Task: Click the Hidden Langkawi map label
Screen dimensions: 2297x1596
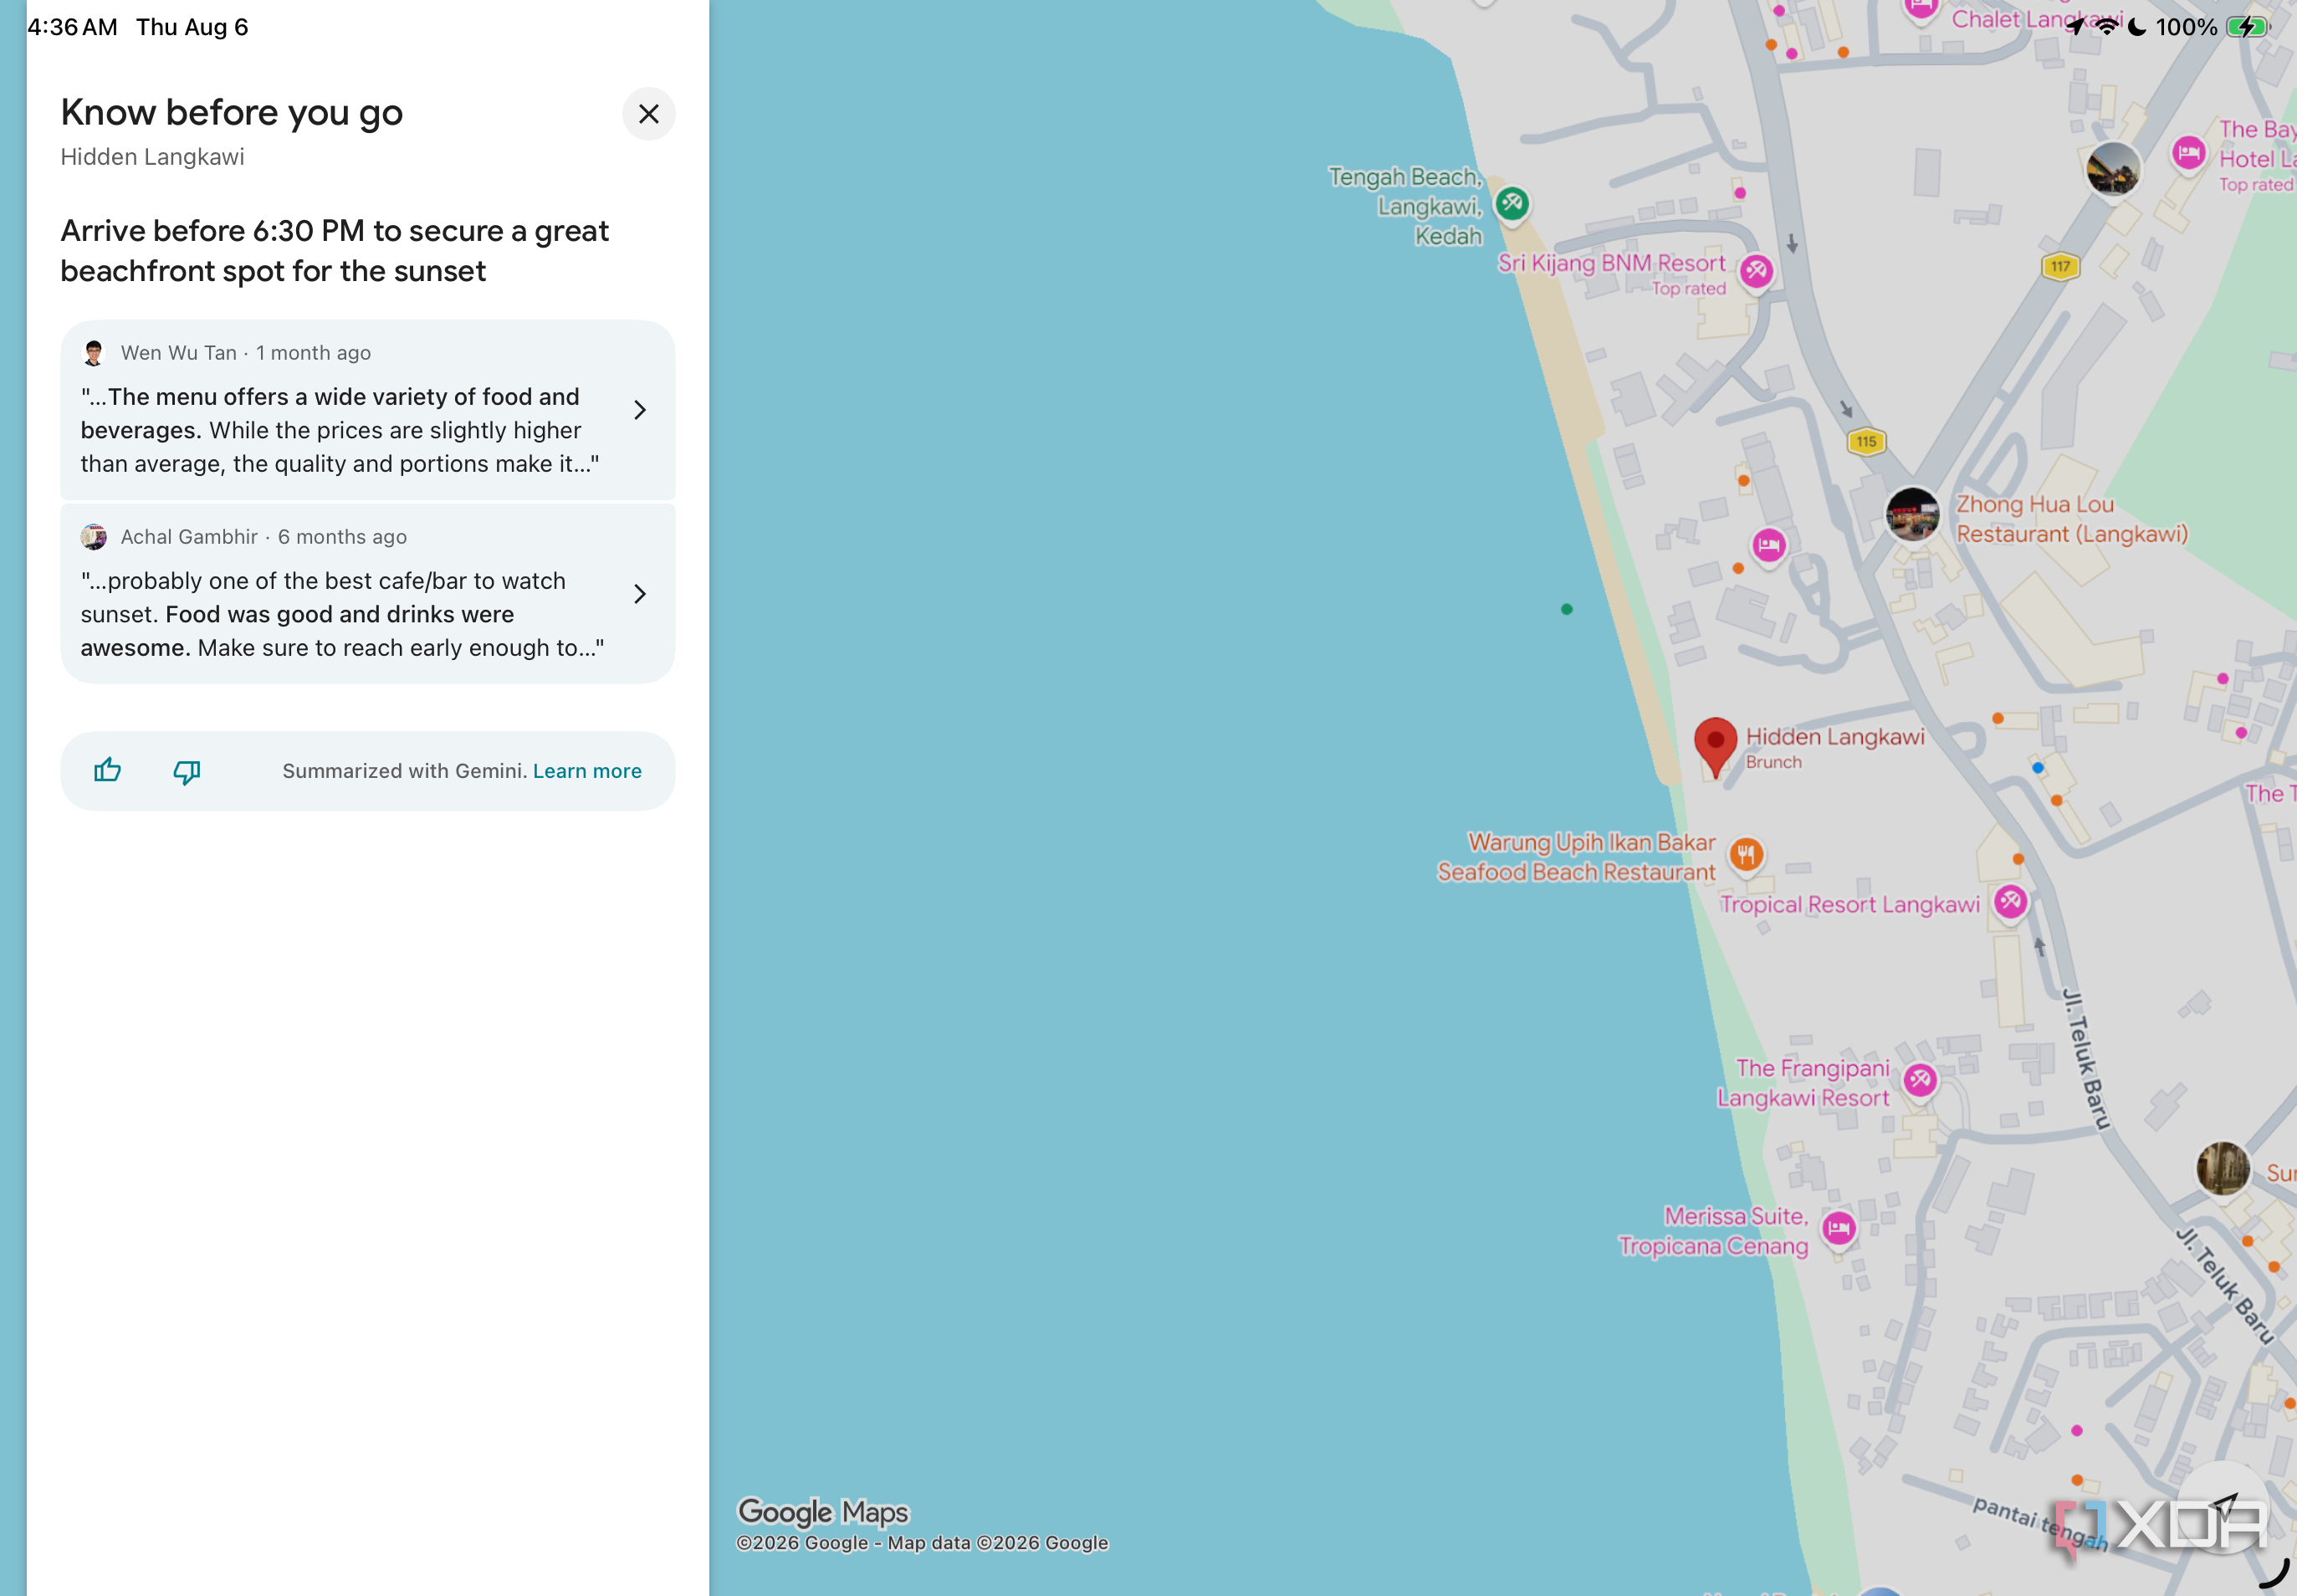Action: [1835, 737]
